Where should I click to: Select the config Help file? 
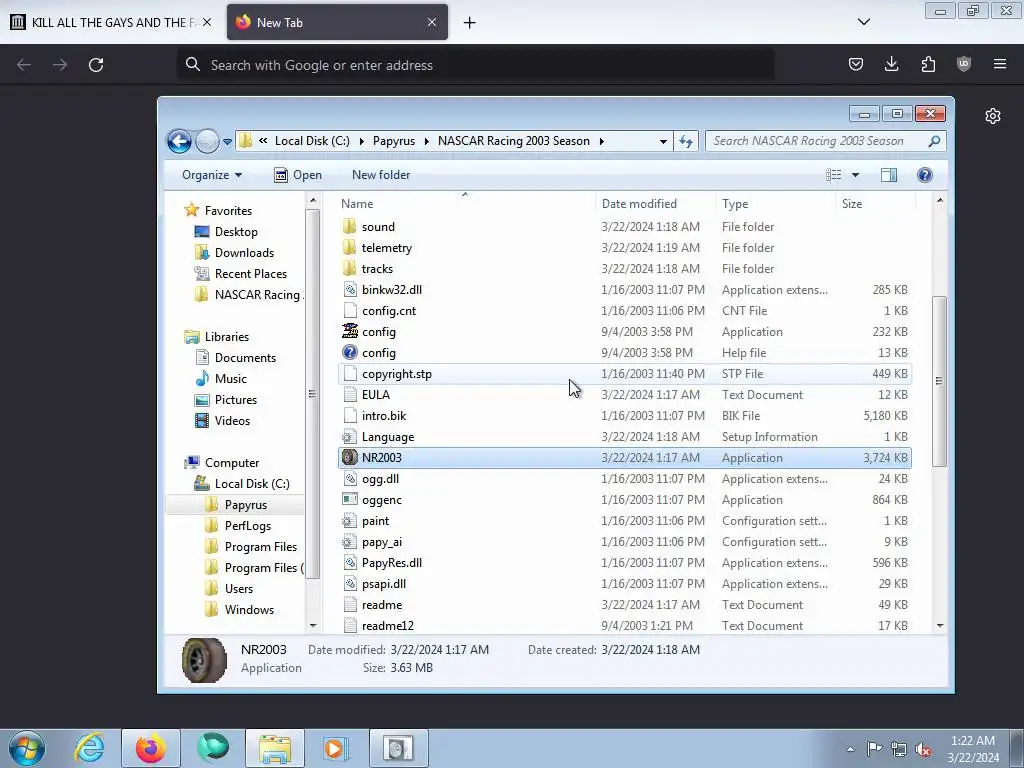coord(625,353)
